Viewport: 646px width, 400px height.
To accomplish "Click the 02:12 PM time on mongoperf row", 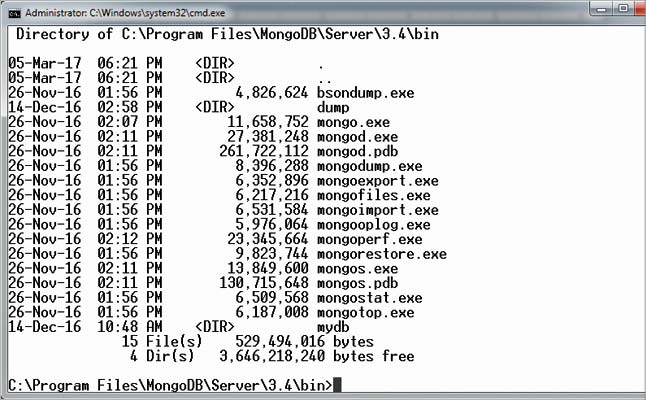I will (130, 239).
